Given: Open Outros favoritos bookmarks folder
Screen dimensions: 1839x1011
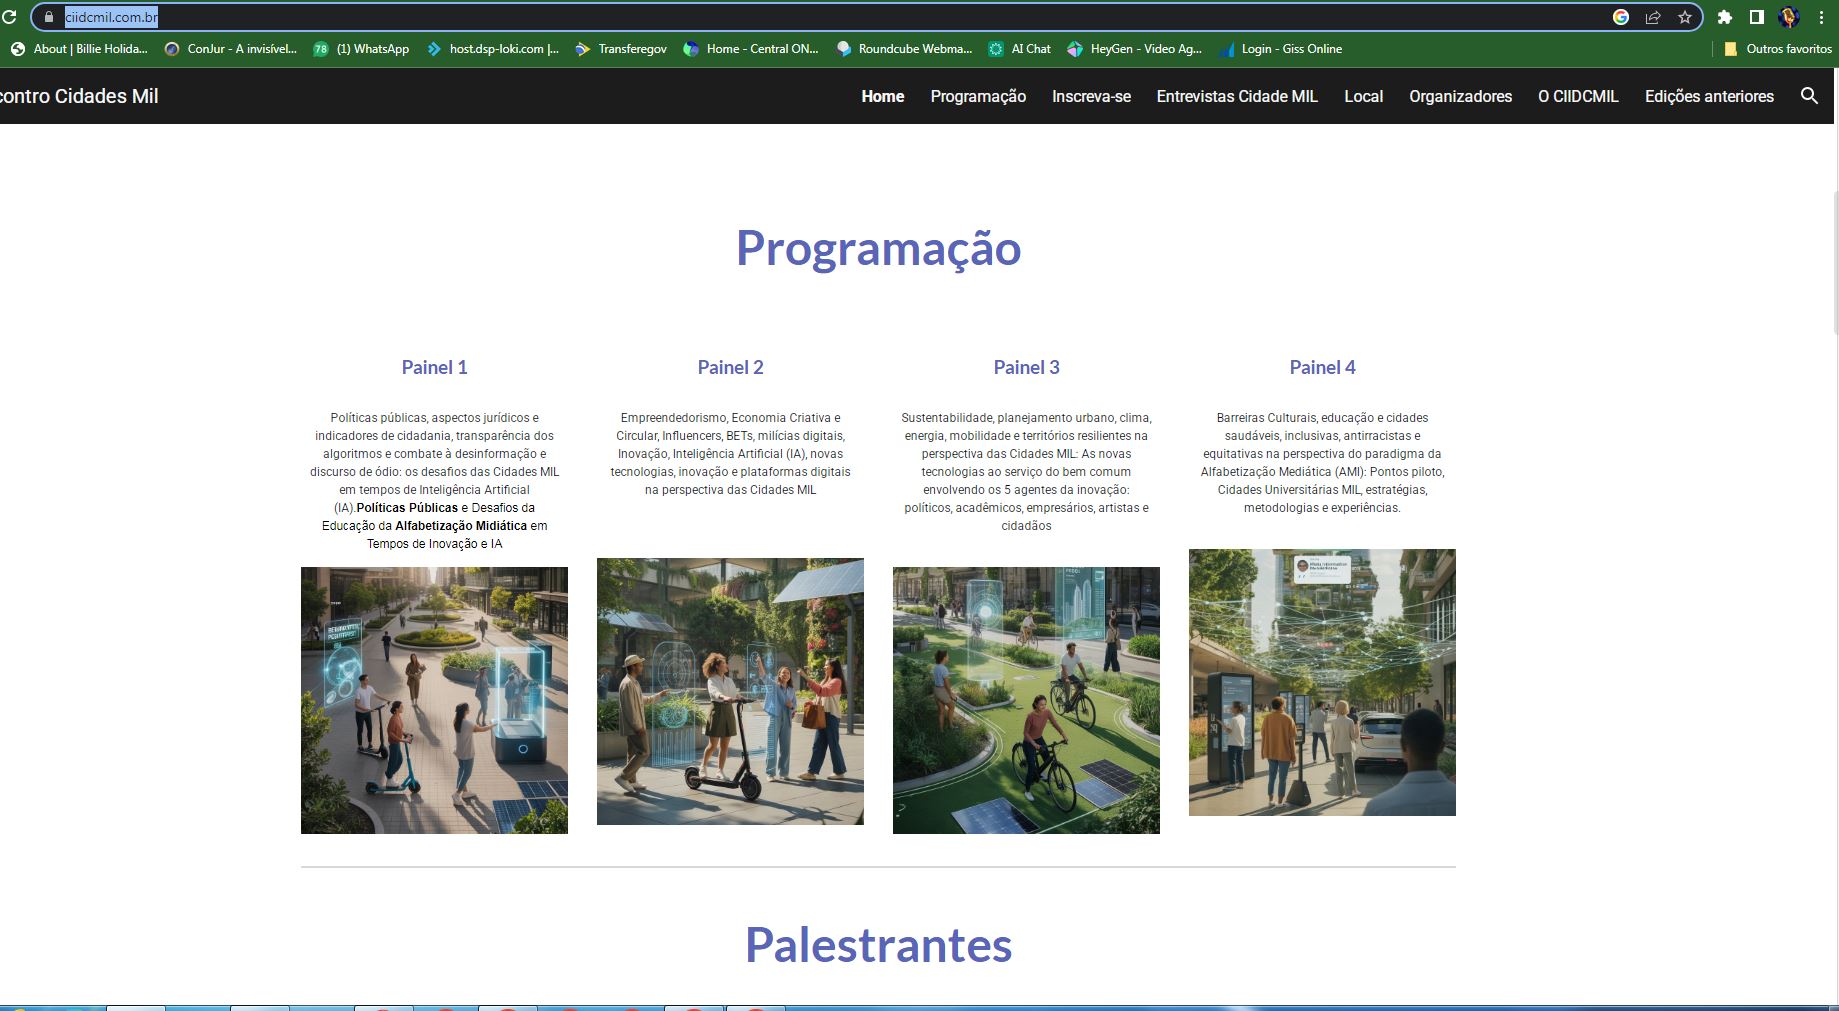Looking at the screenshot, I should click(1778, 49).
